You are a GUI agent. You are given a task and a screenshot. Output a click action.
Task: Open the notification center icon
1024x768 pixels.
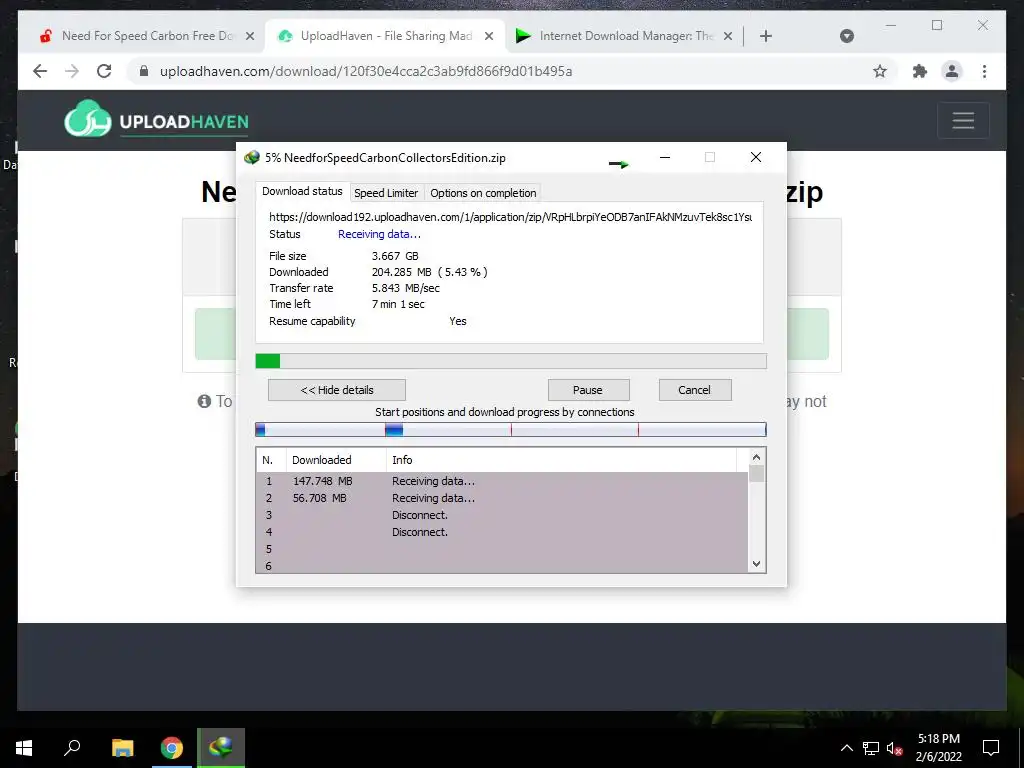pos(991,748)
